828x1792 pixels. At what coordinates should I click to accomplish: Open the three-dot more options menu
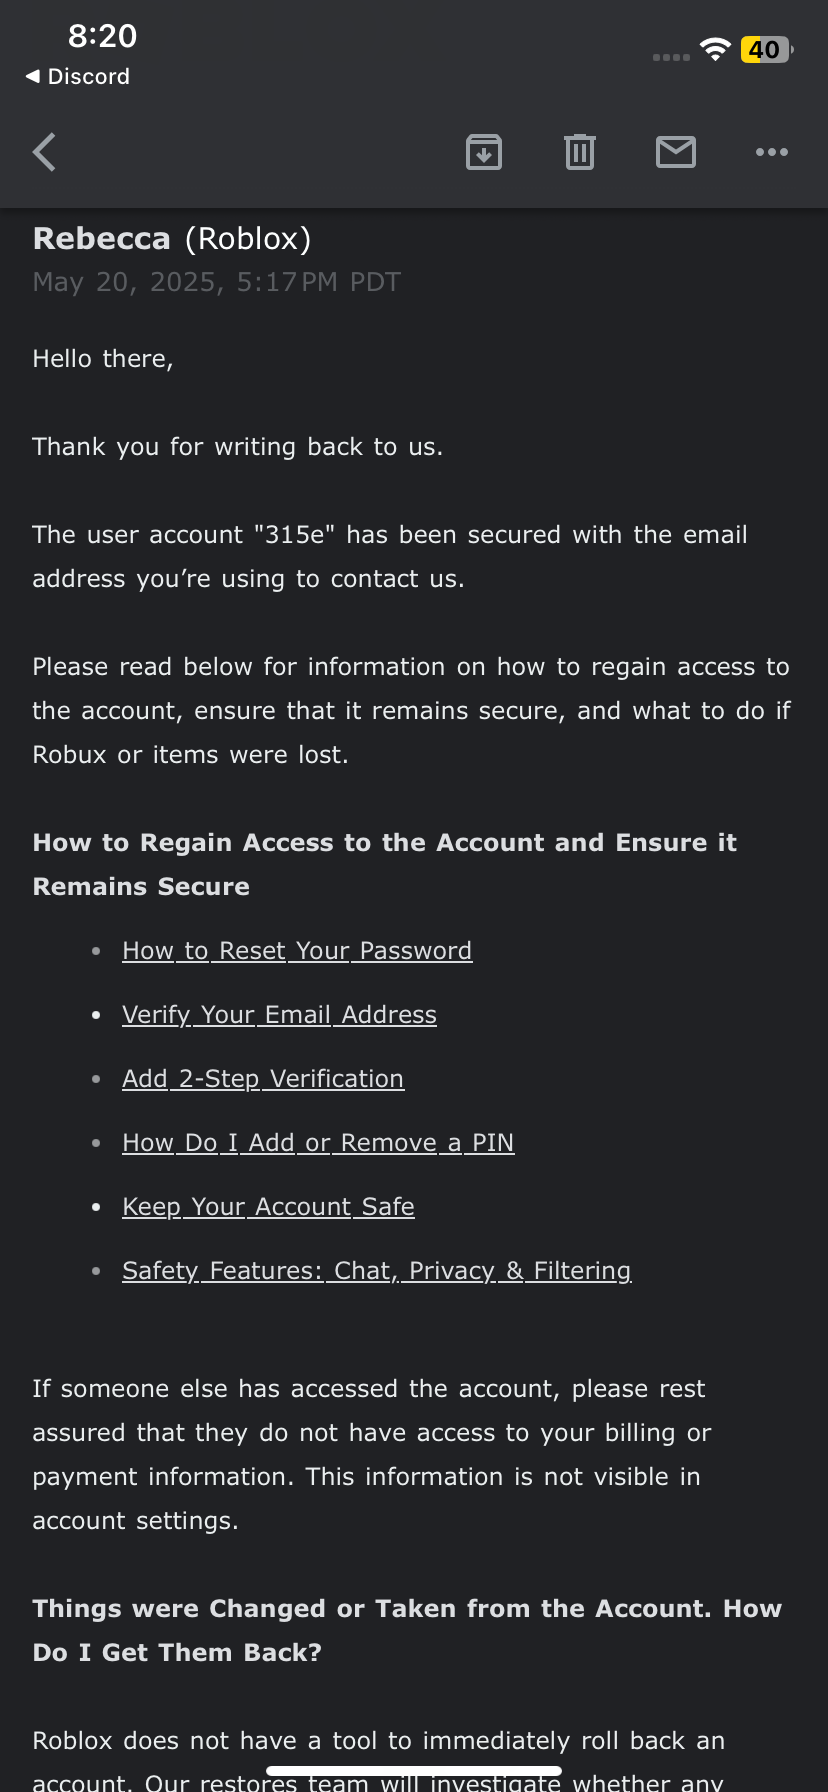tap(771, 152)
